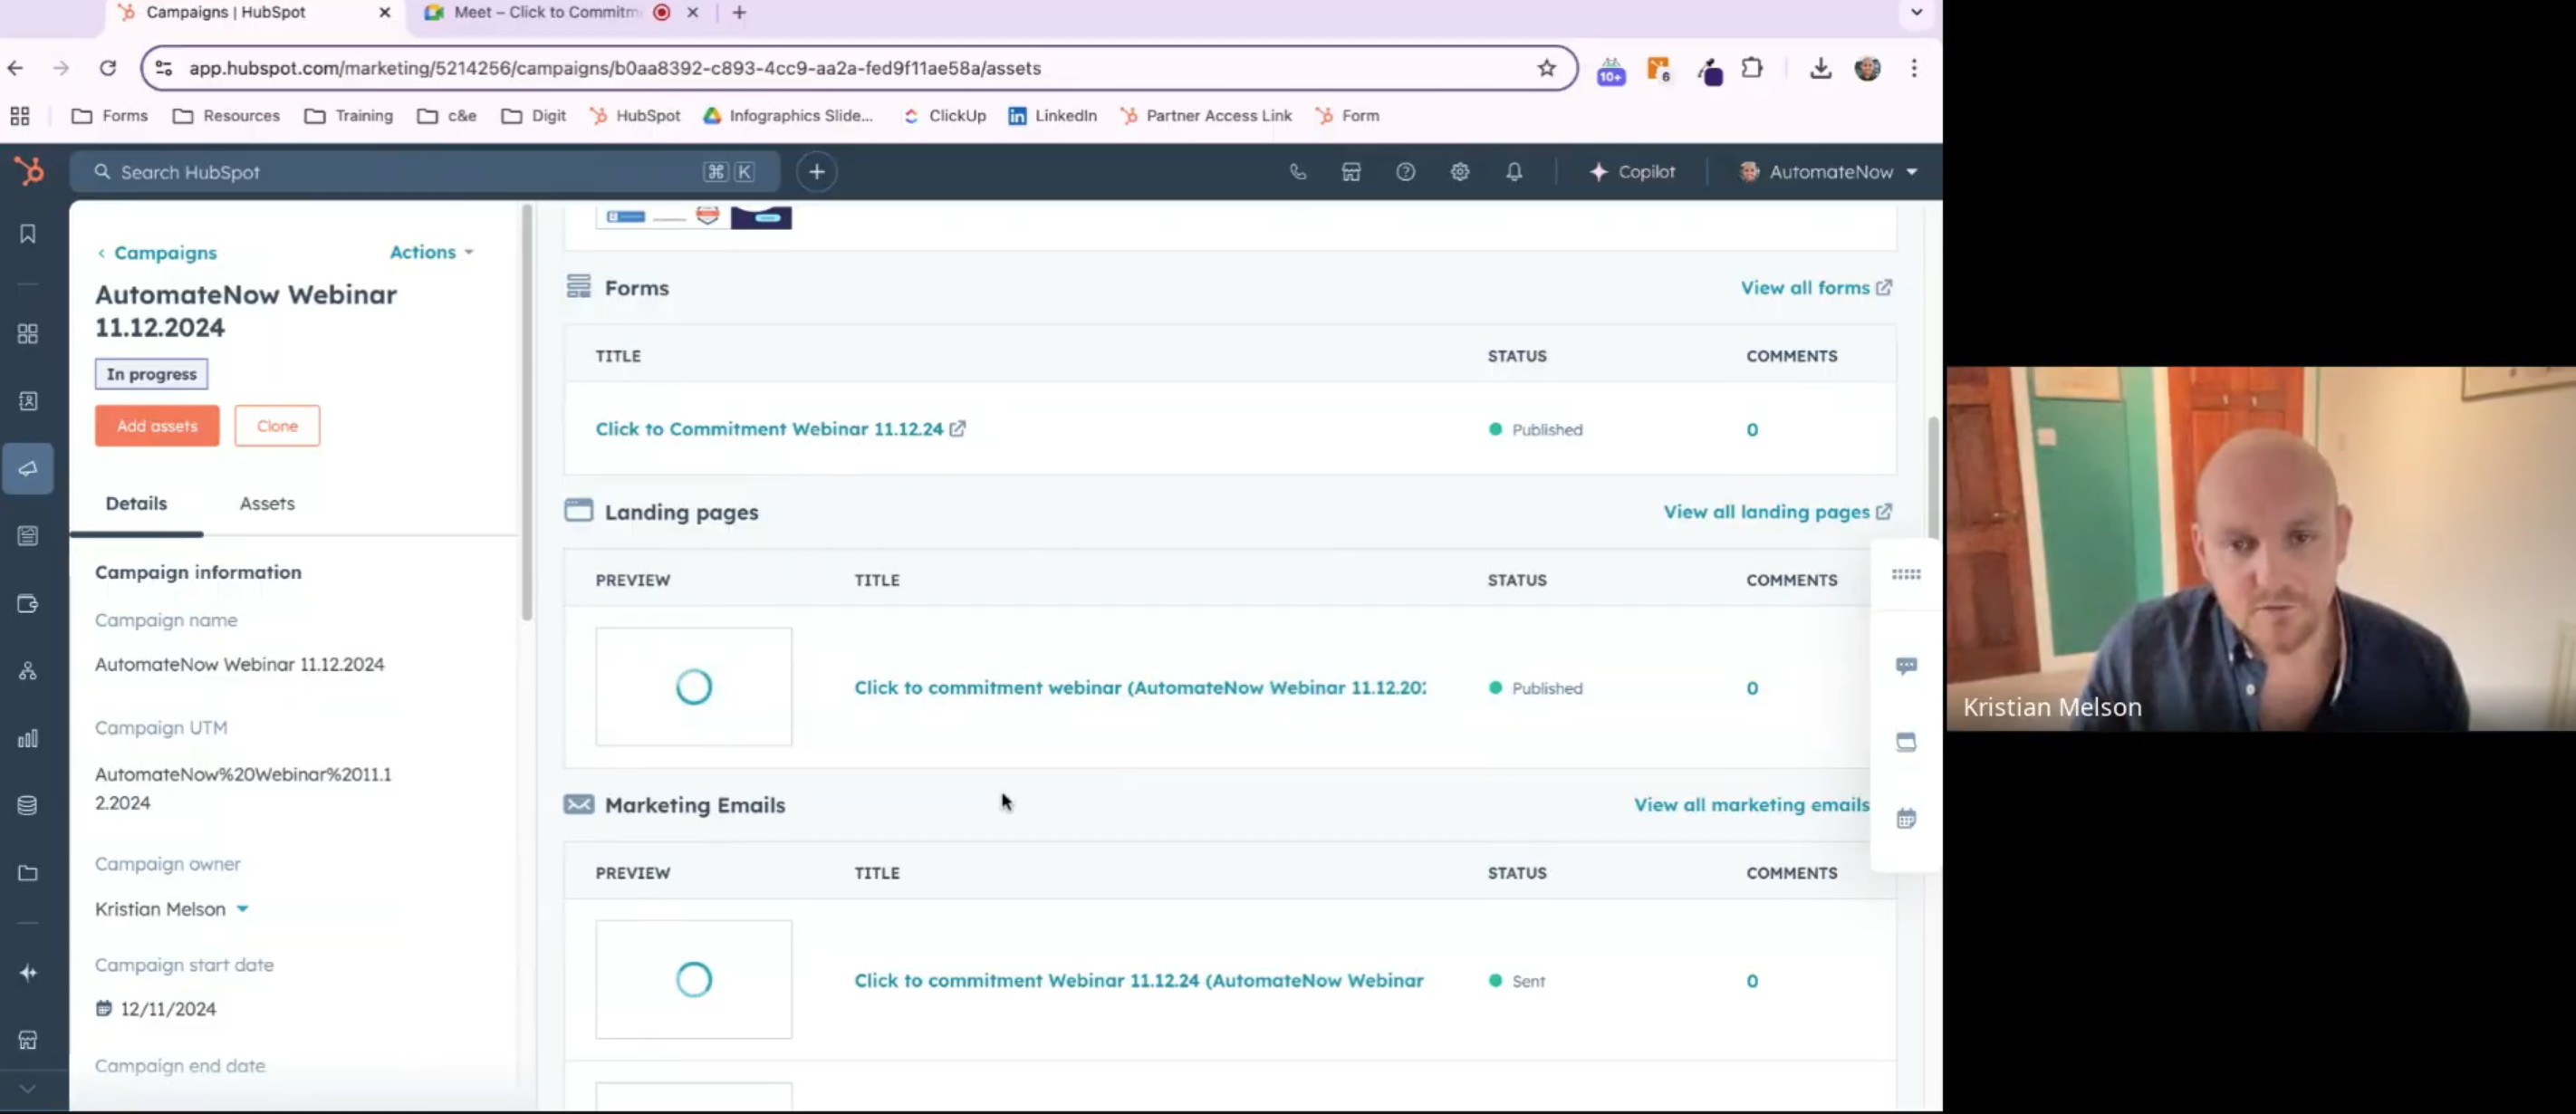The width and height of the screenshot is (2576, 1114).
Task: Click the landing page preview thumbnail
Action: pyautogui.click(x=694, y=687)
